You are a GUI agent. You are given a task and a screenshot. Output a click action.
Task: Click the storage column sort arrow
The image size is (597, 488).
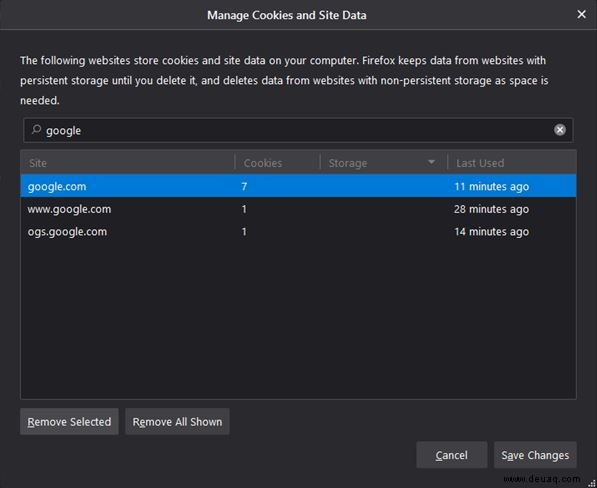tap(431, 163)
